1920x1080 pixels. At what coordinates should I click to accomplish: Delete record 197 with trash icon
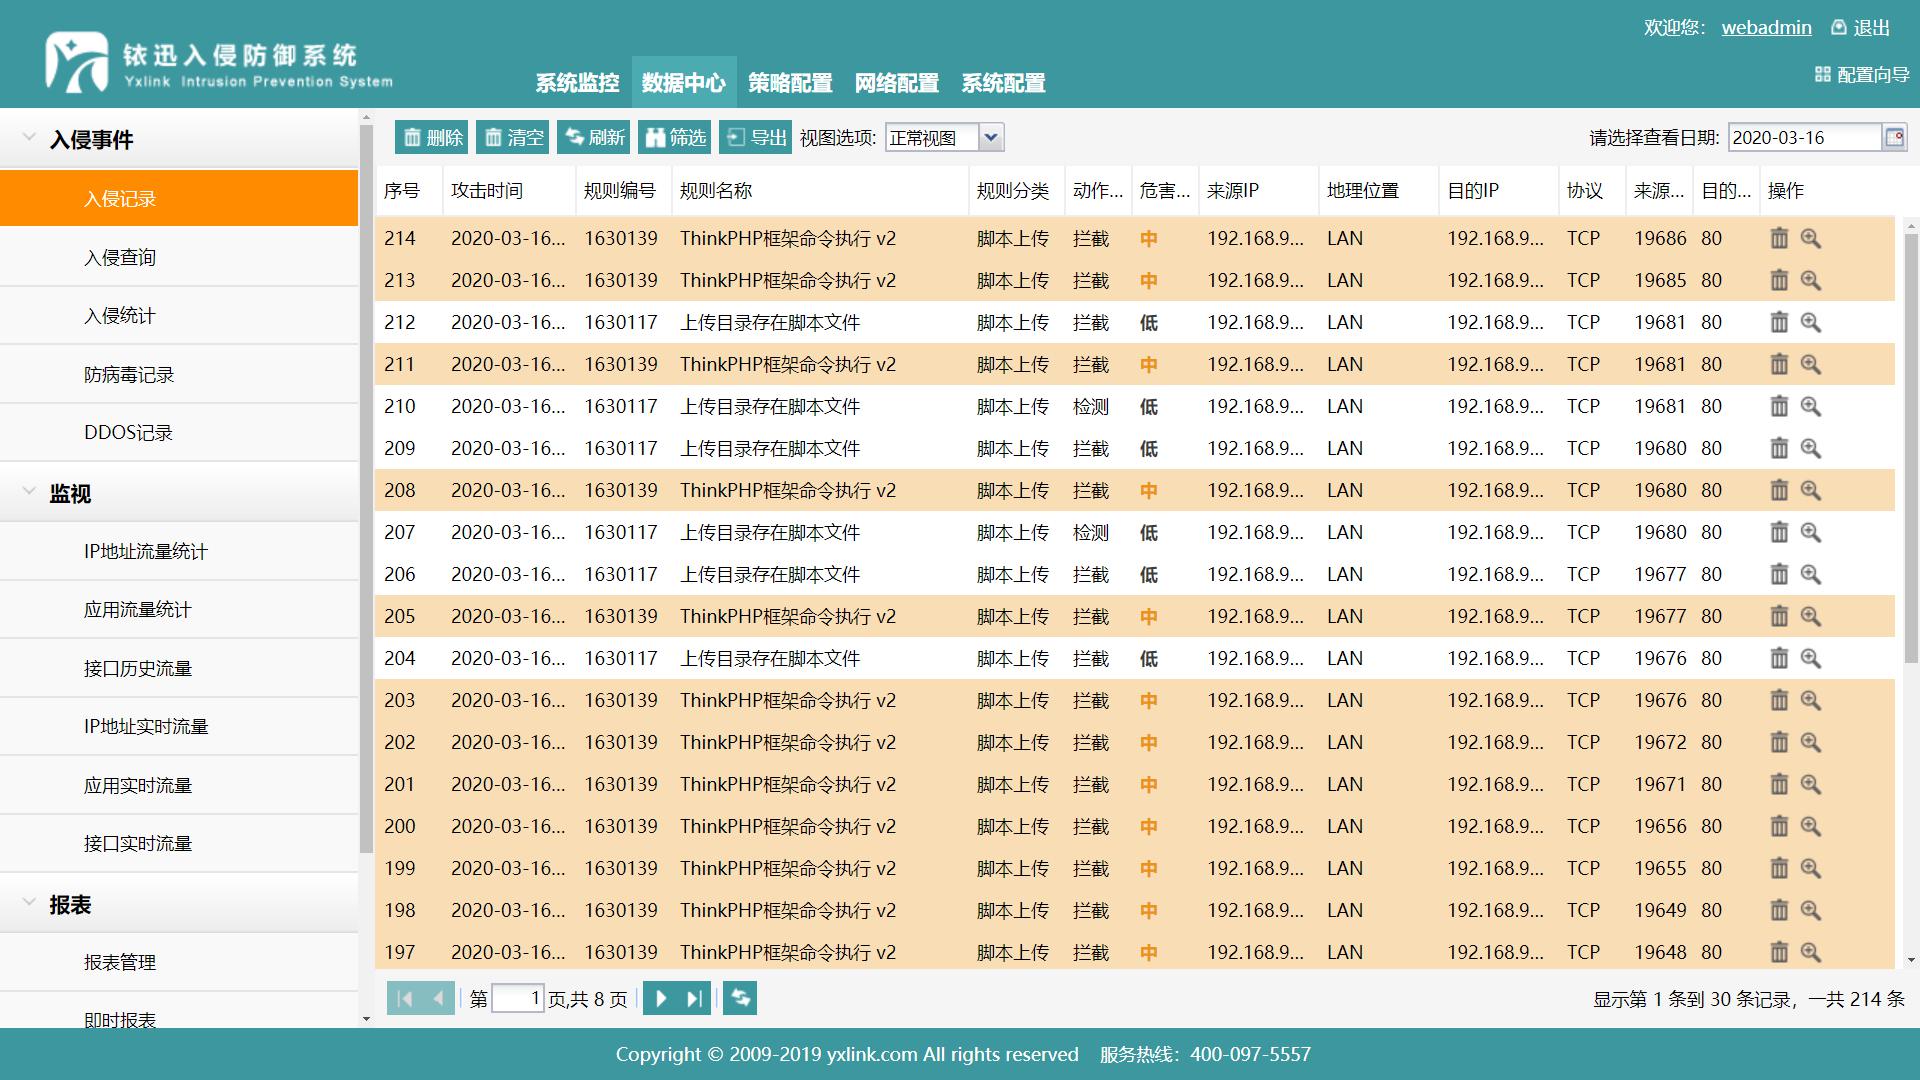[x=1779, y=952]
